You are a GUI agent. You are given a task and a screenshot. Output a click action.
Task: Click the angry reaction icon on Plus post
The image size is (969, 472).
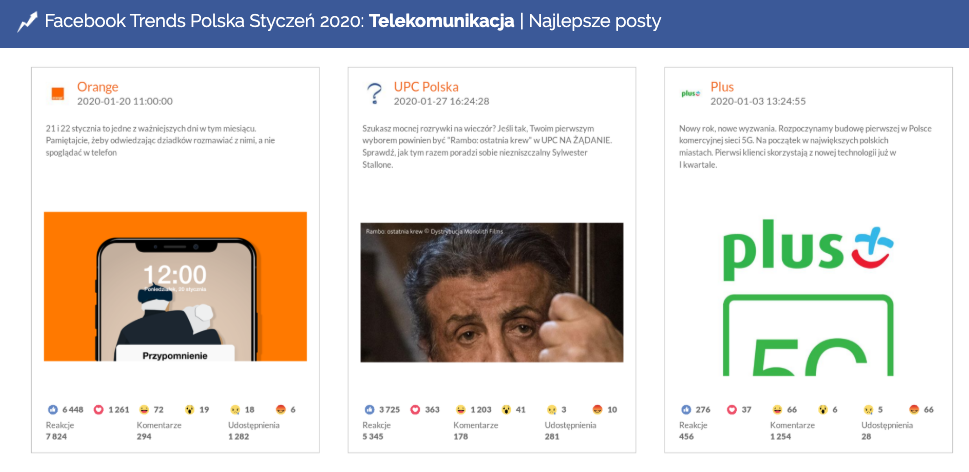point(913,410)
